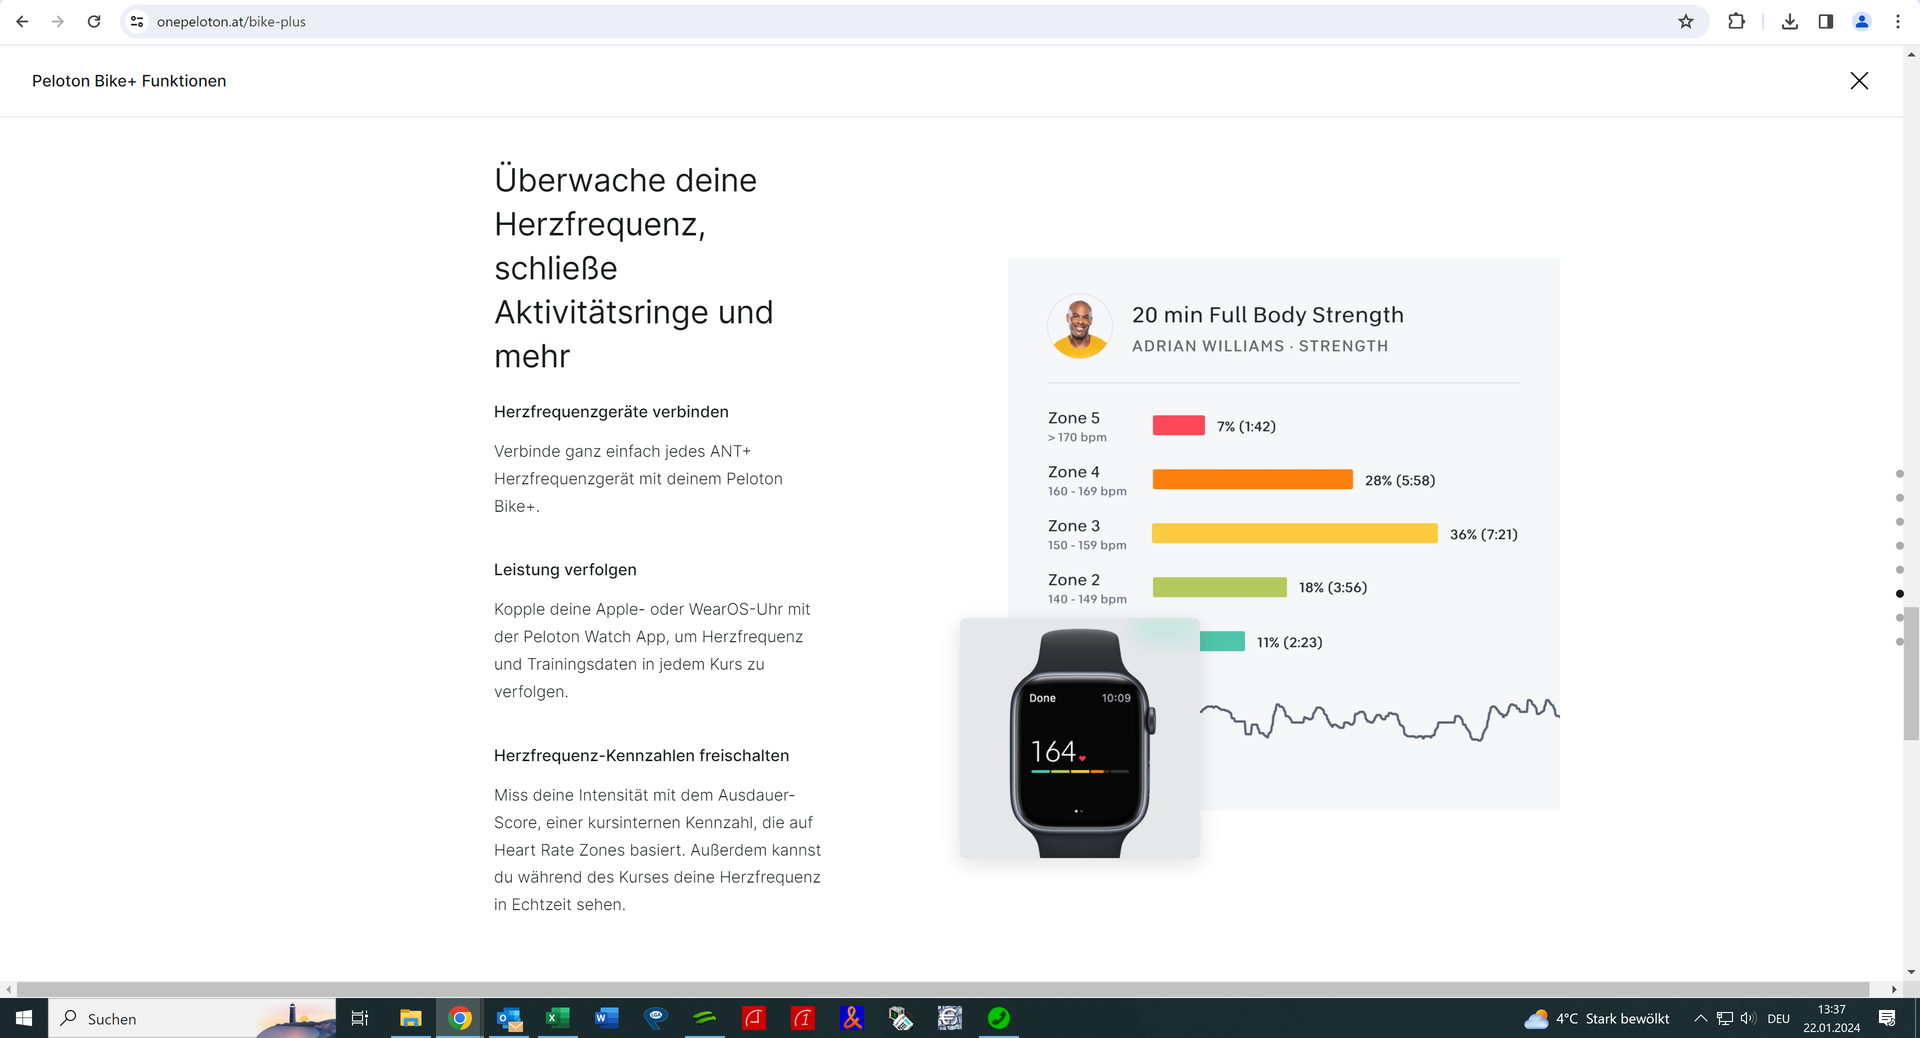Click the browser forward arrow
The image size is (1920, 1038).
pyautogui.click(x=58, y=21)
